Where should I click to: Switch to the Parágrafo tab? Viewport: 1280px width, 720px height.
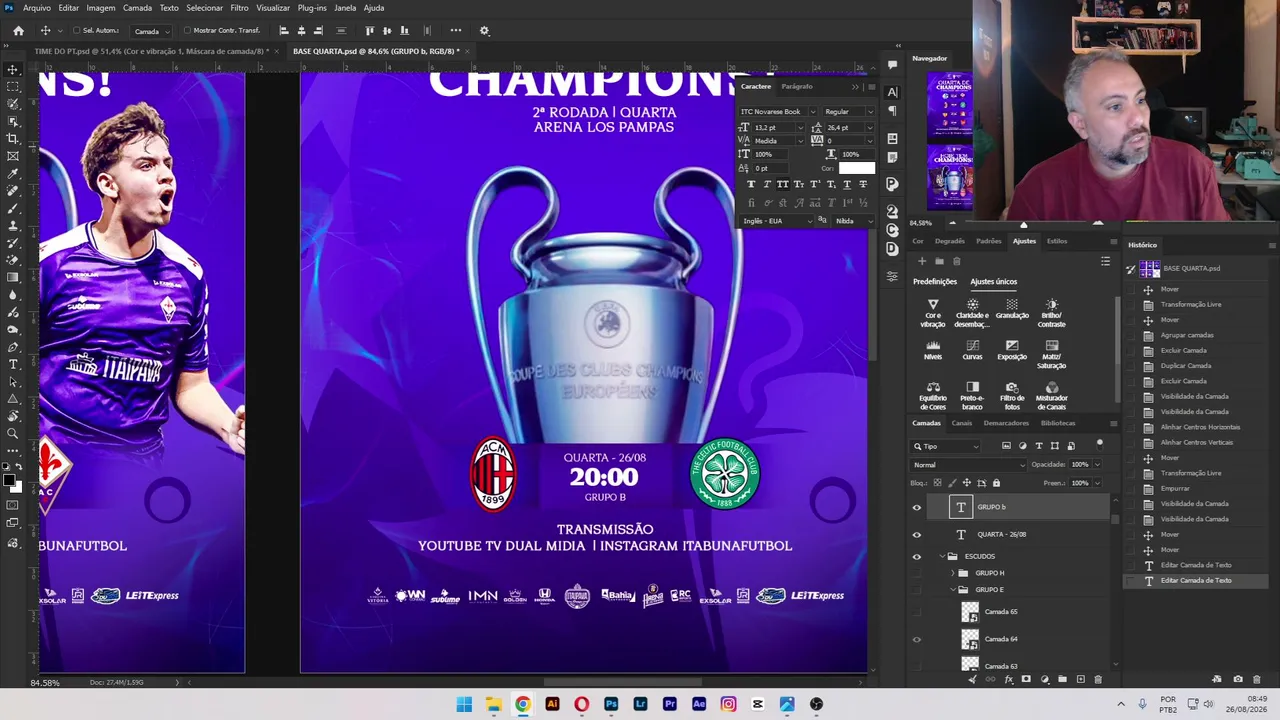797,87
